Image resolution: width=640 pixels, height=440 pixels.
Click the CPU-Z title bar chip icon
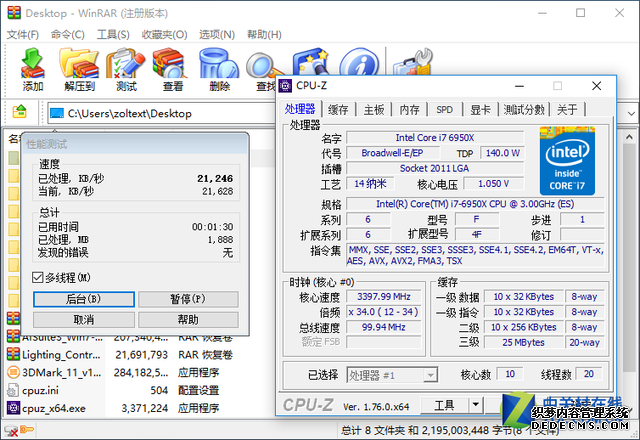click(x=285, y=86)
